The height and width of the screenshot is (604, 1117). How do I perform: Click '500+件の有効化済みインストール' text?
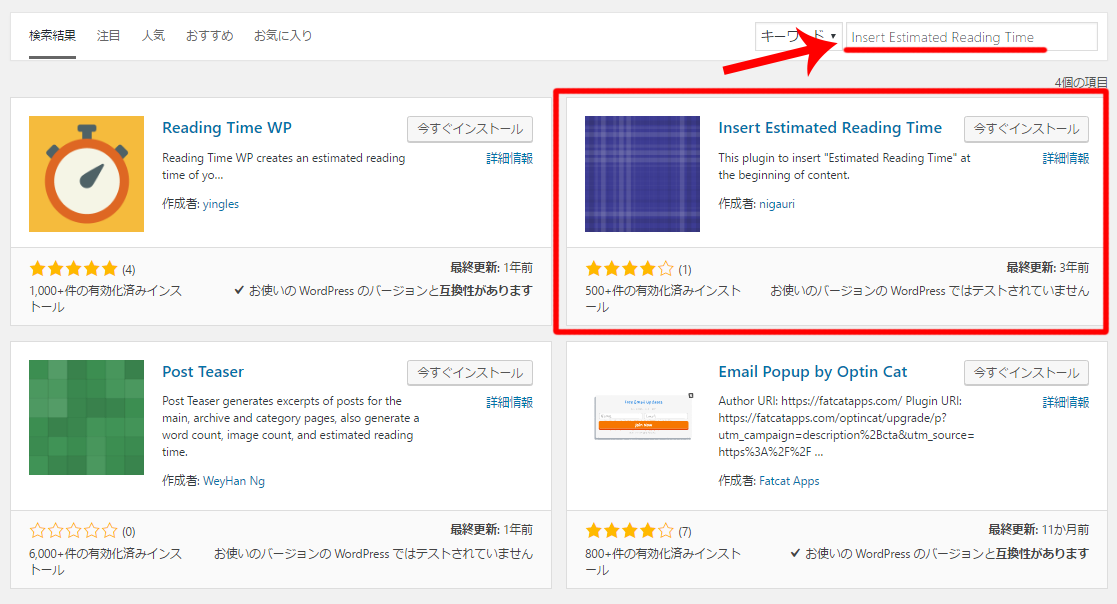pyautogui.click(x=663, y=298)
